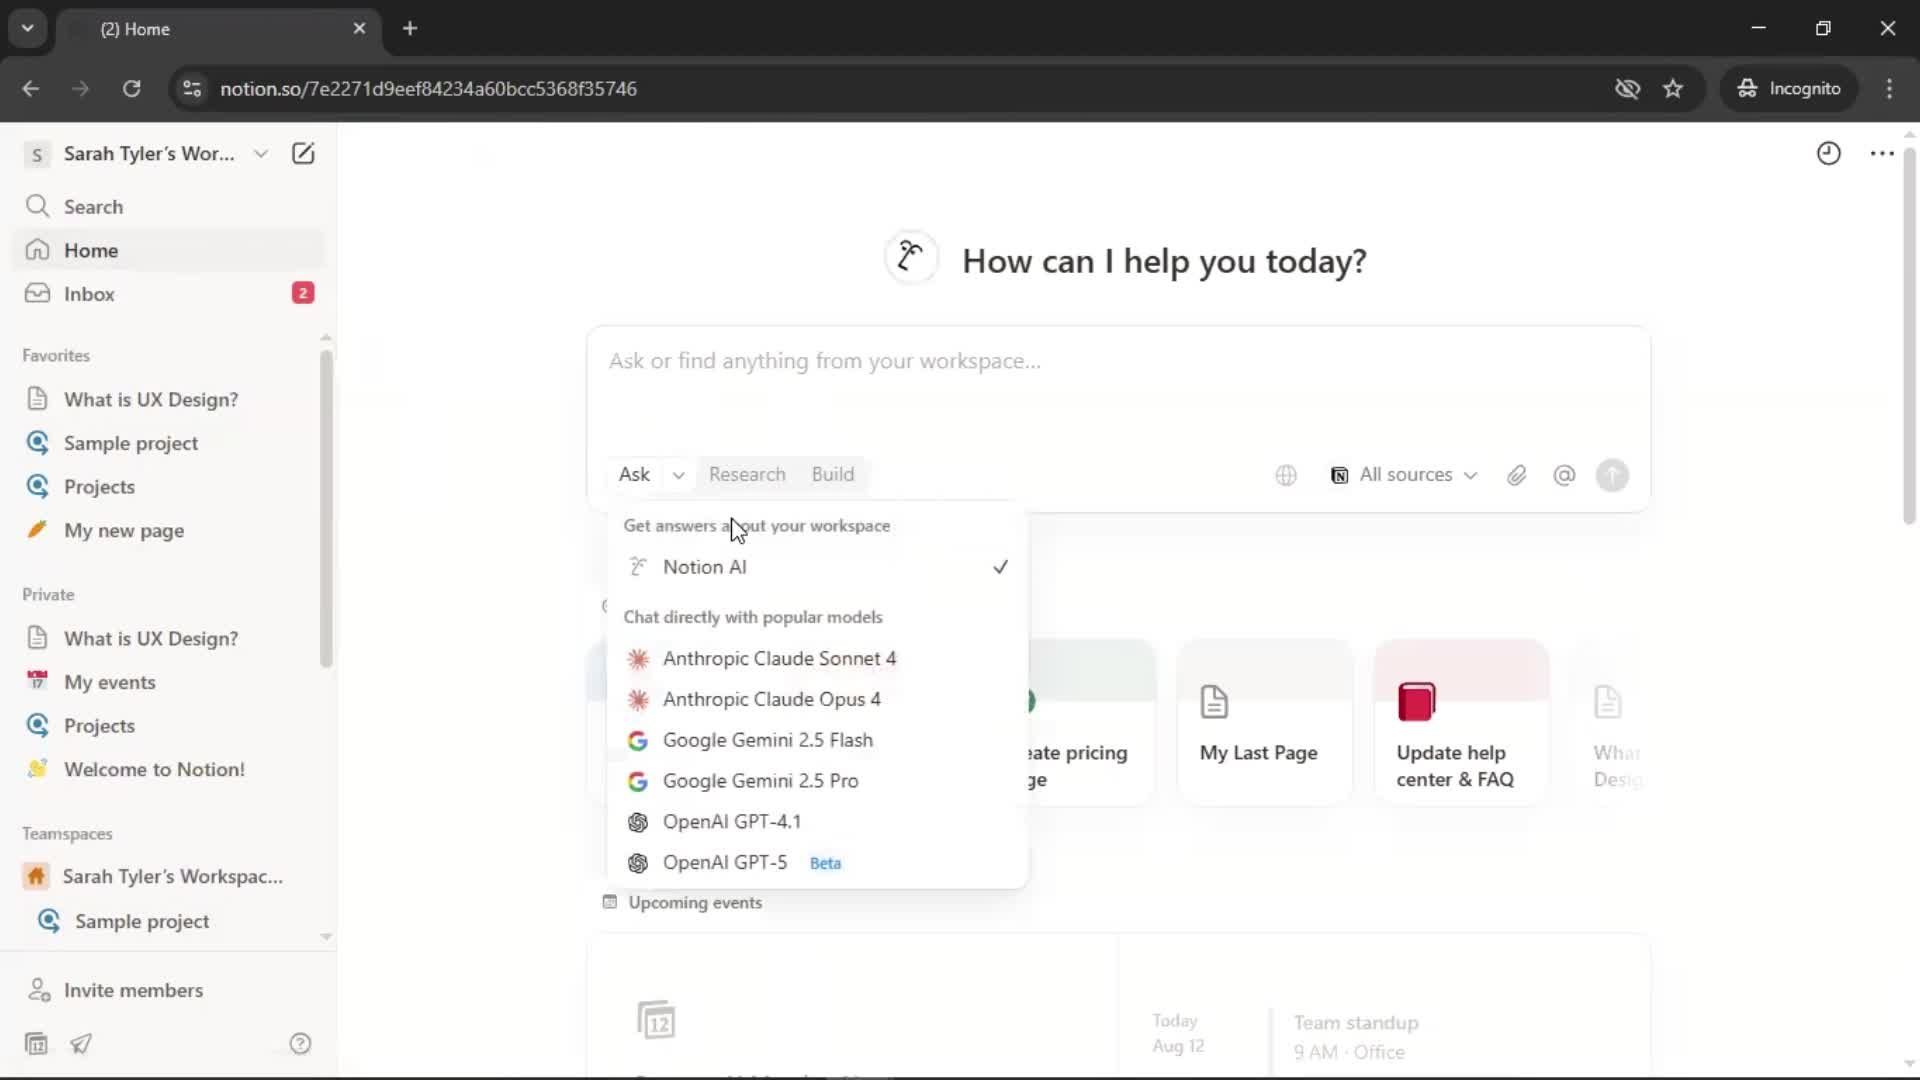The height and width of the screenshot is (1080, 1920).
Task: Open Welcome to Notion! page
Action: [168, 769]
